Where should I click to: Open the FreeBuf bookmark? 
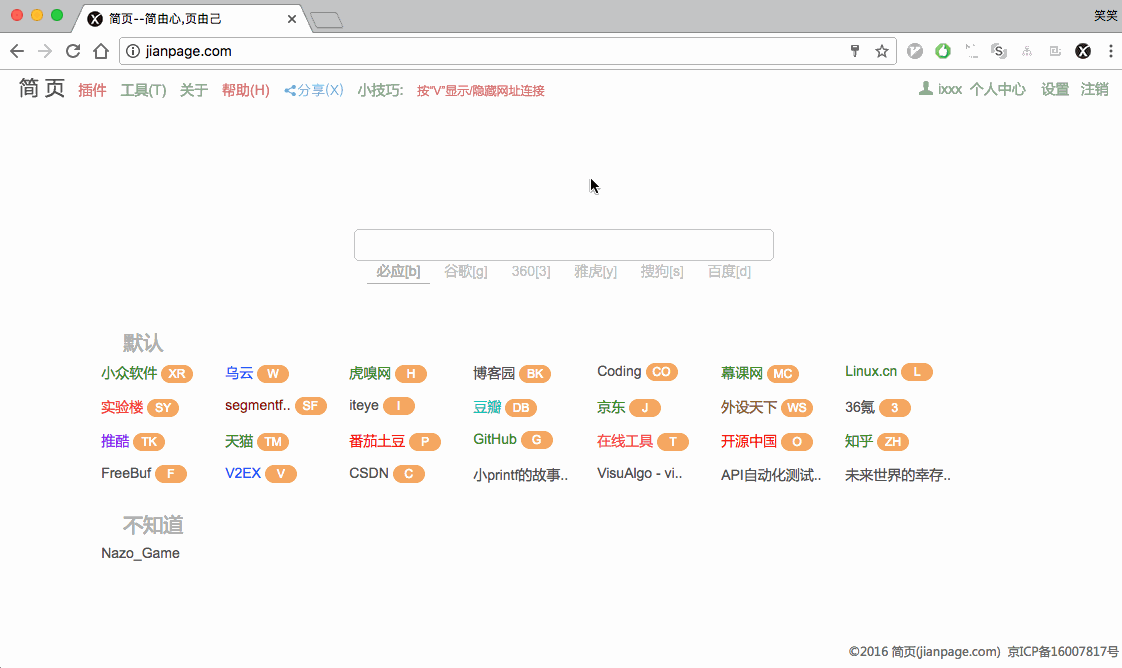pyautogui.click(x=126, y=473)
